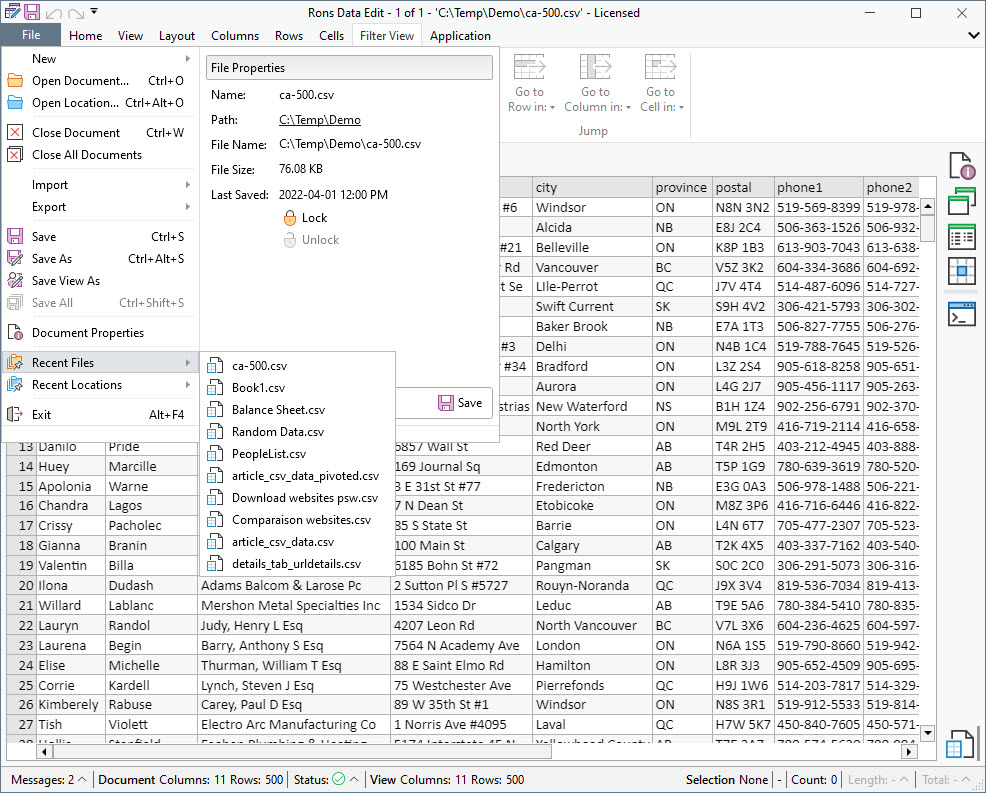986x793 pixels.
Task: Choose Save View As from File menu
Action: 66,281
